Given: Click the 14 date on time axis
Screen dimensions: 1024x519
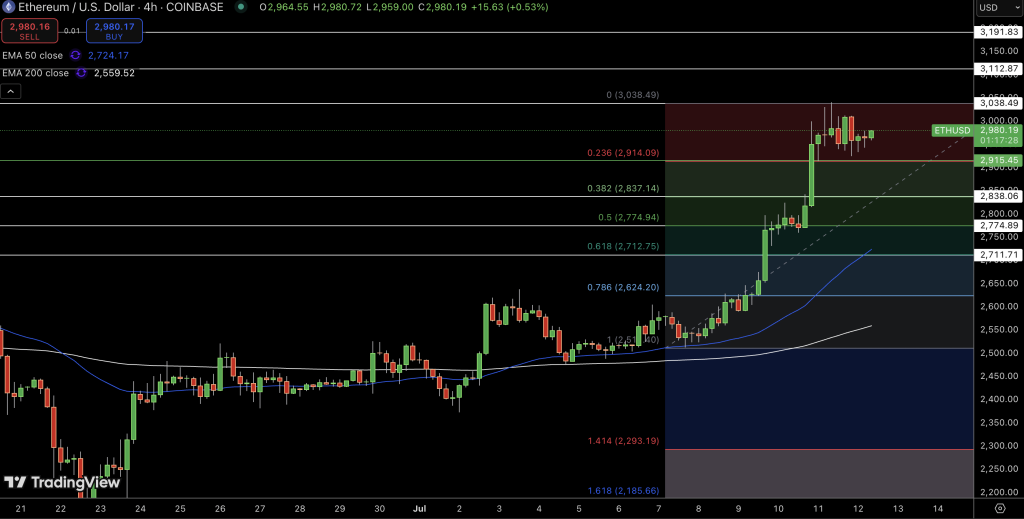Looking at the screenshot, I should 938,508.
